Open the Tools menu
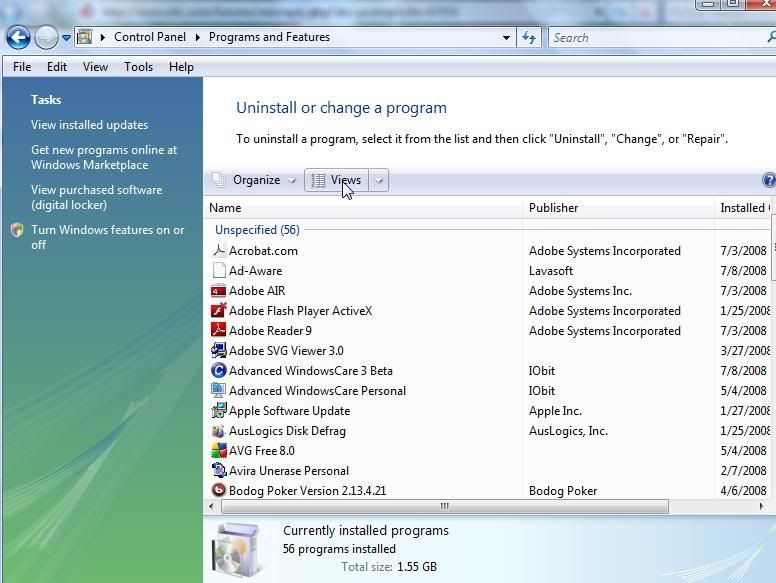 click(x=138, y=67)
